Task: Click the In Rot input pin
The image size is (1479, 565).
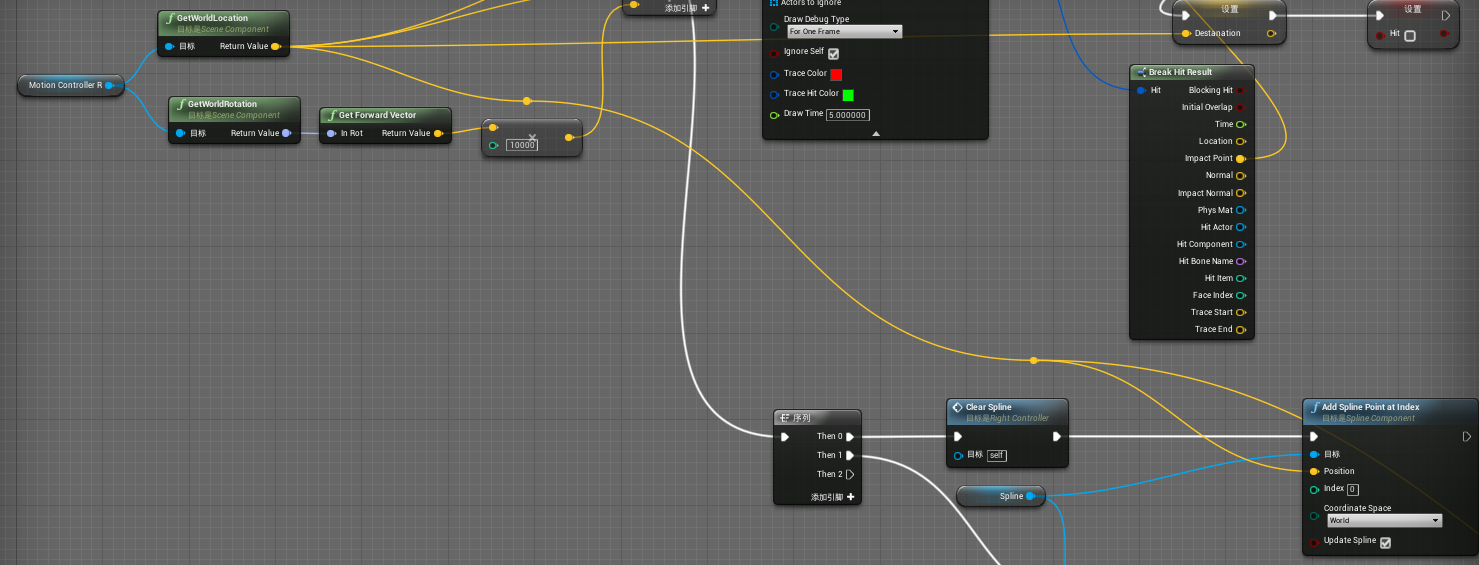Action: [x=331, y=133]
